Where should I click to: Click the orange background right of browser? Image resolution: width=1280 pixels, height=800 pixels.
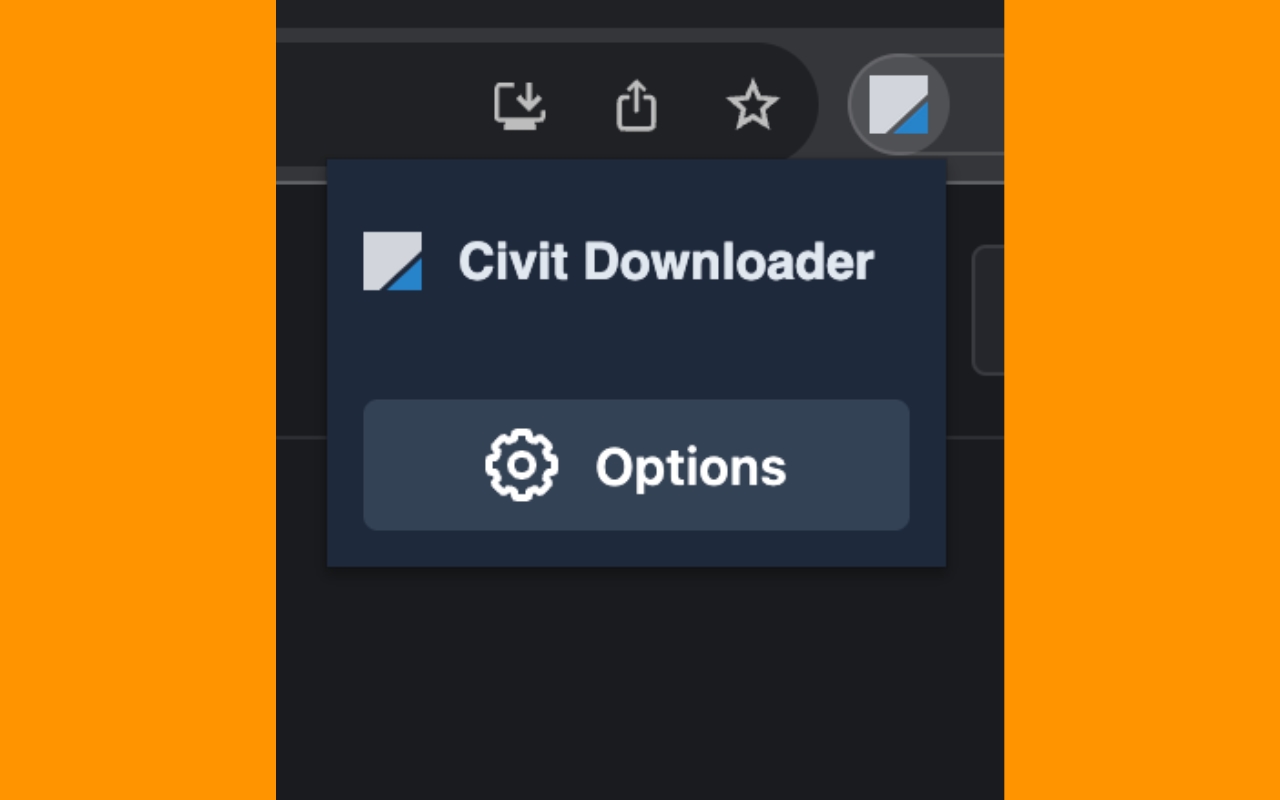click(1142, 400)
